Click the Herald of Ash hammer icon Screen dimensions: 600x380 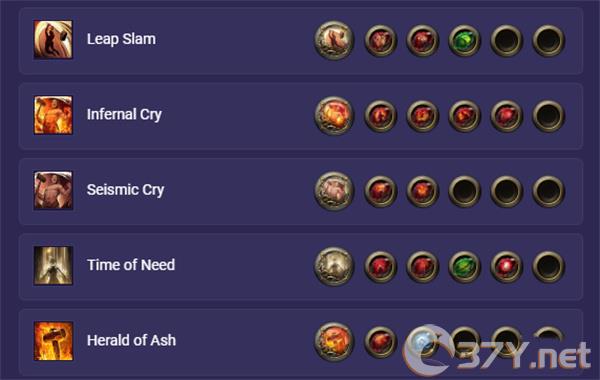[x=53, y=341]
